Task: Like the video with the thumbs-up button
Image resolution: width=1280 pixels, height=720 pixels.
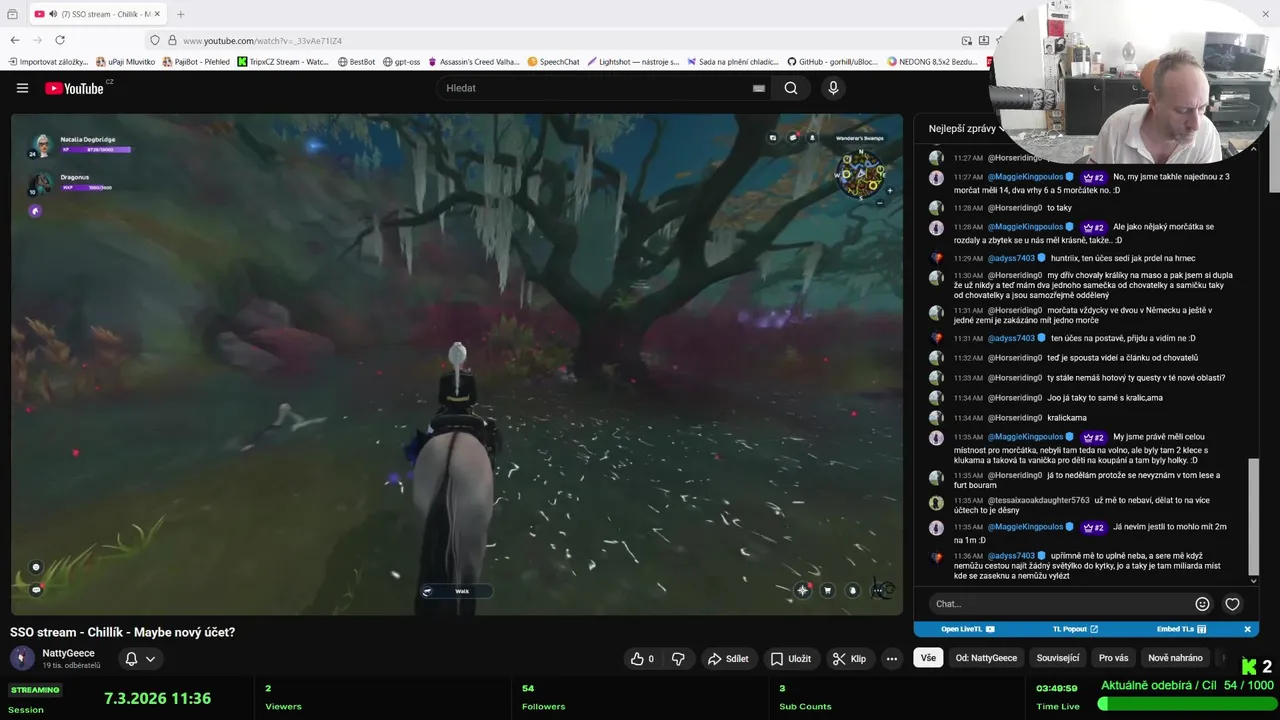Action: [x=641, y=658]
